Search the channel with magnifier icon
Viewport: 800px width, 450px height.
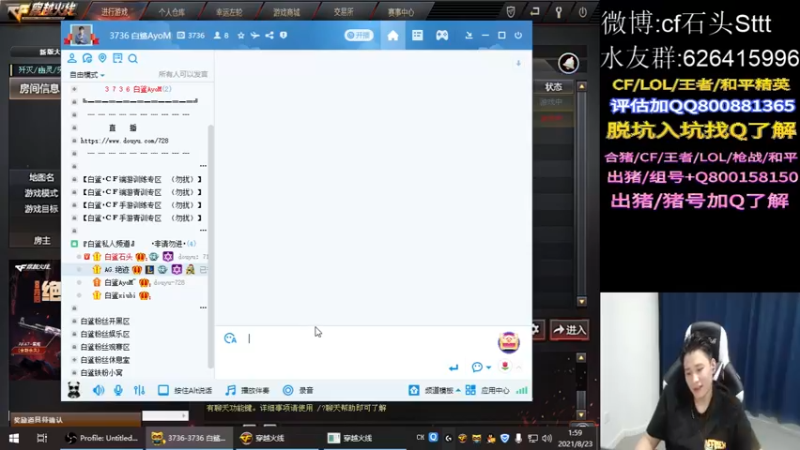[133, 59]
